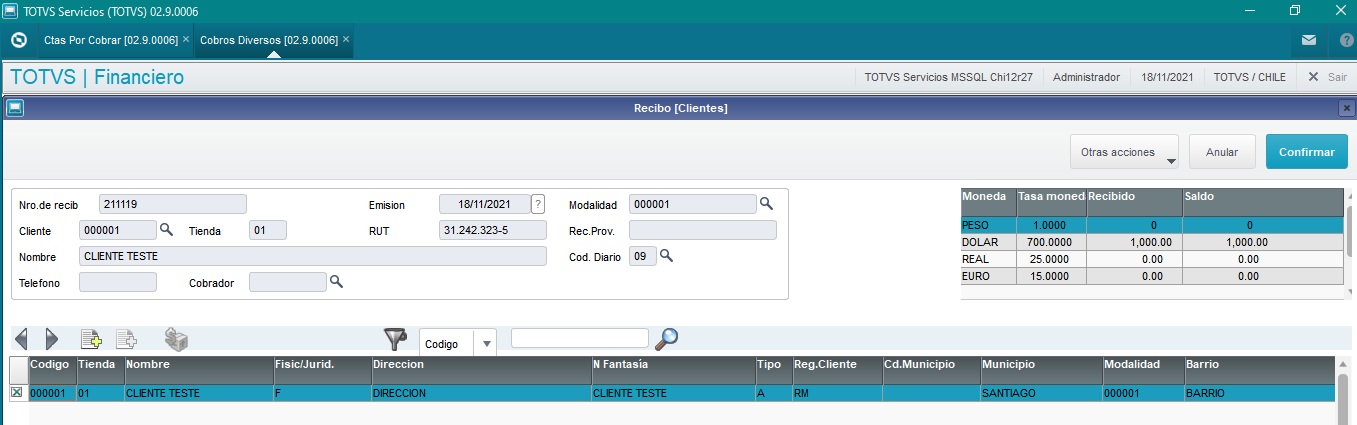
Task: Click the Sair exit button
Action: pyautogui.click(x=1328, y=77)
